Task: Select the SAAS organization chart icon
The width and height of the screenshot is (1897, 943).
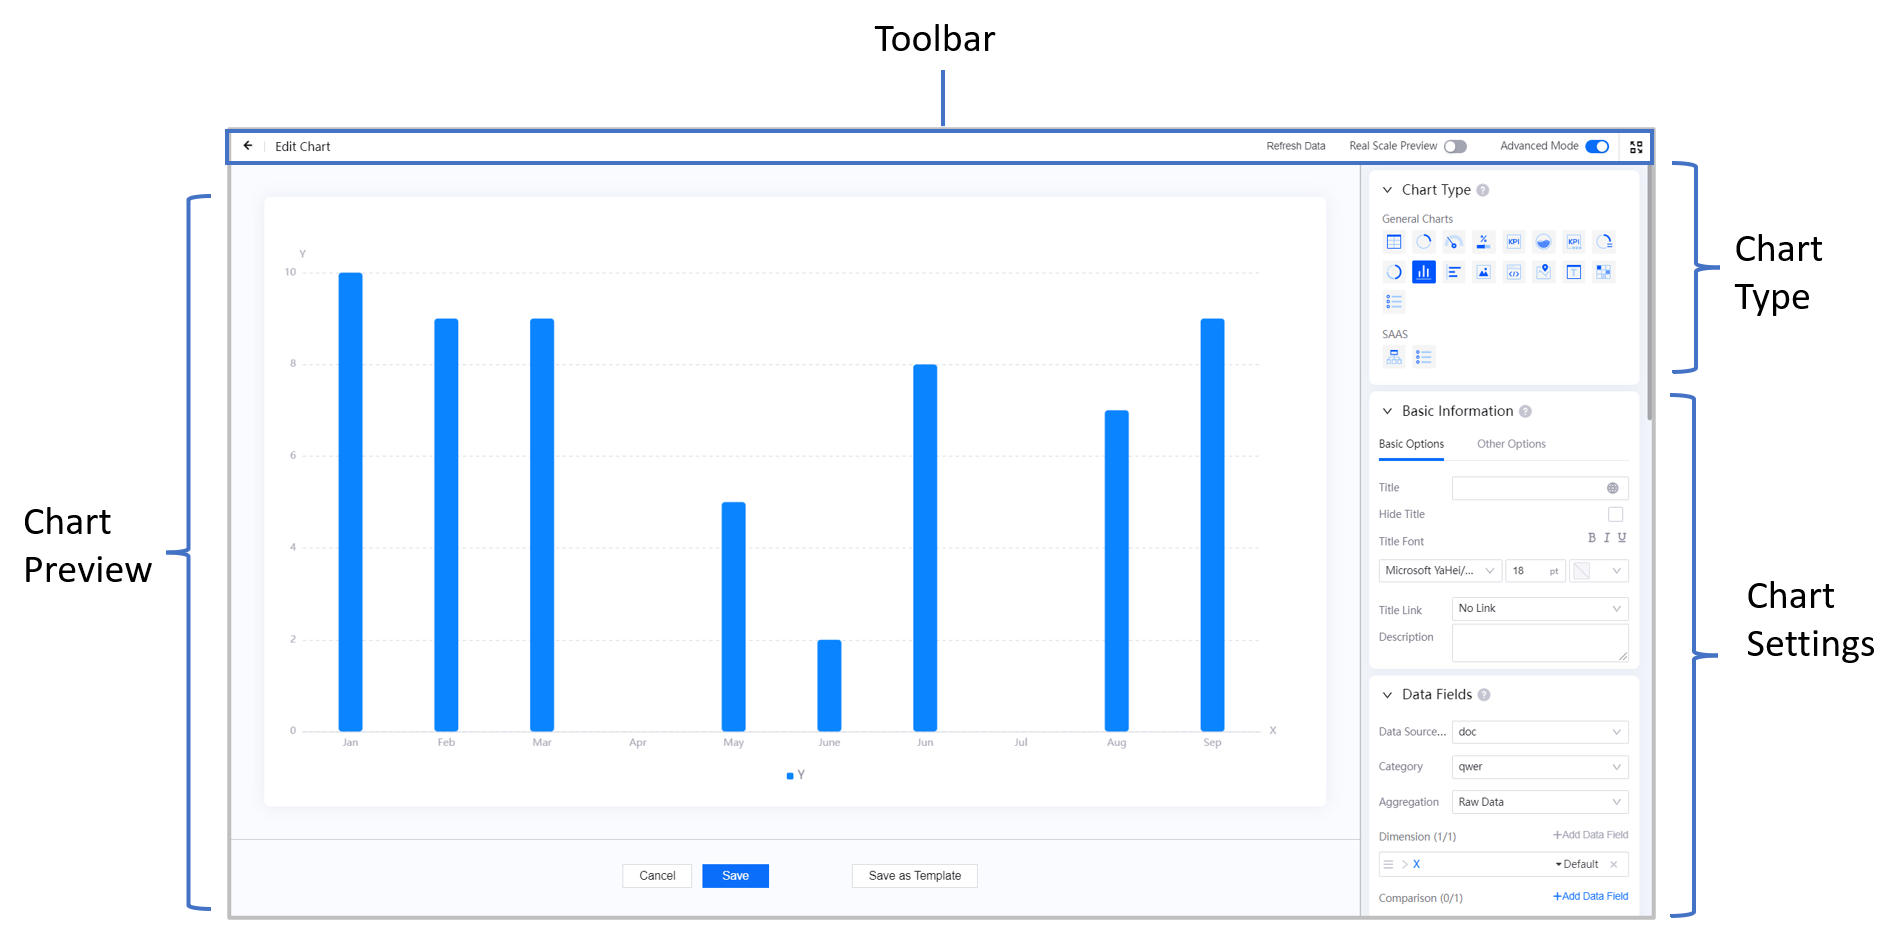Action: (1393, 357)
